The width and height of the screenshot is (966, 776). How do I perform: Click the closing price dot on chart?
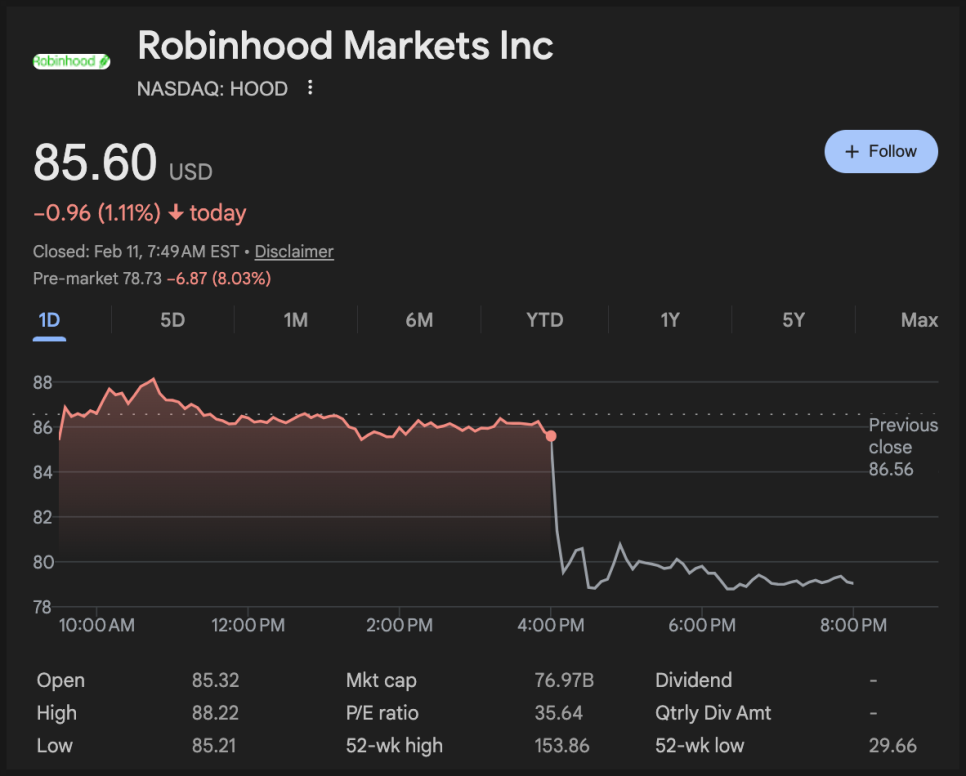click(551, 436)
